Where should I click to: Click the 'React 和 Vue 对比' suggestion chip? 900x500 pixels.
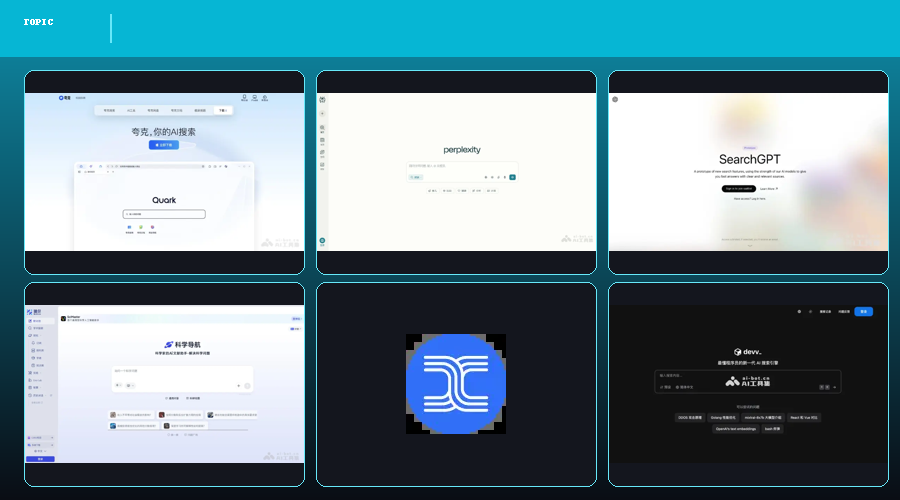click(804, 417)
